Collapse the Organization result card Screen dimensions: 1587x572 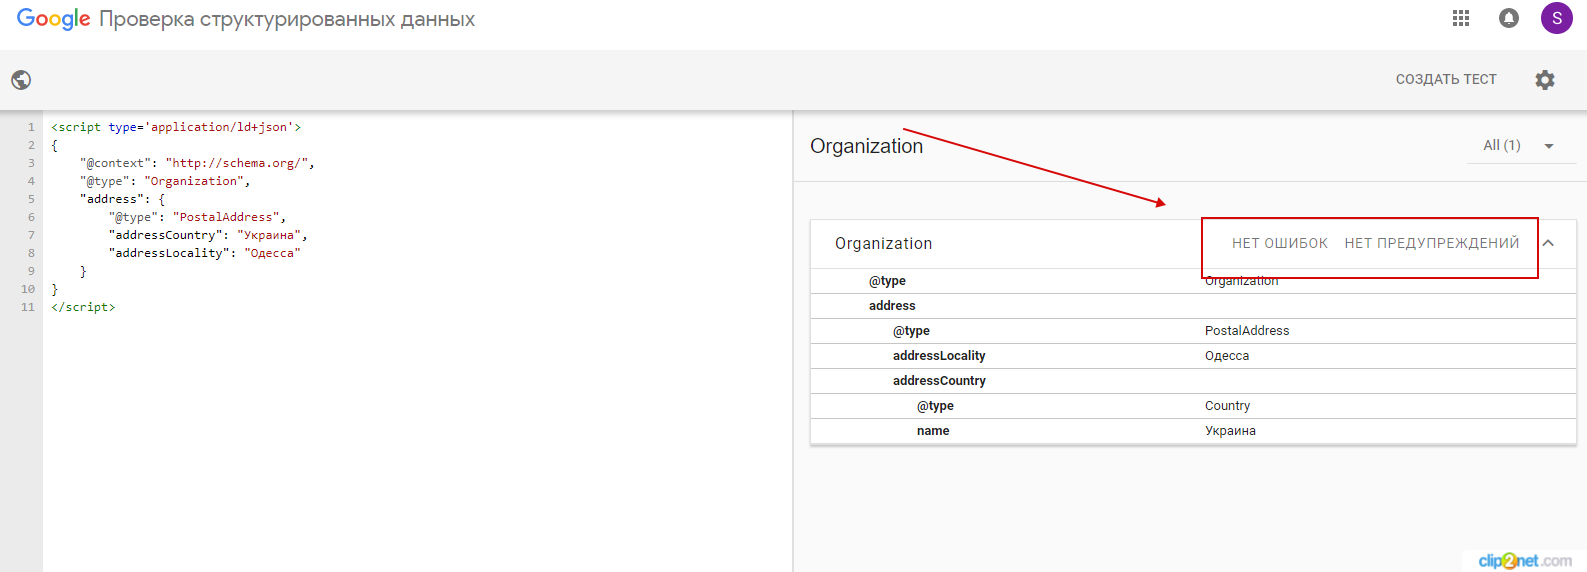1548,243
